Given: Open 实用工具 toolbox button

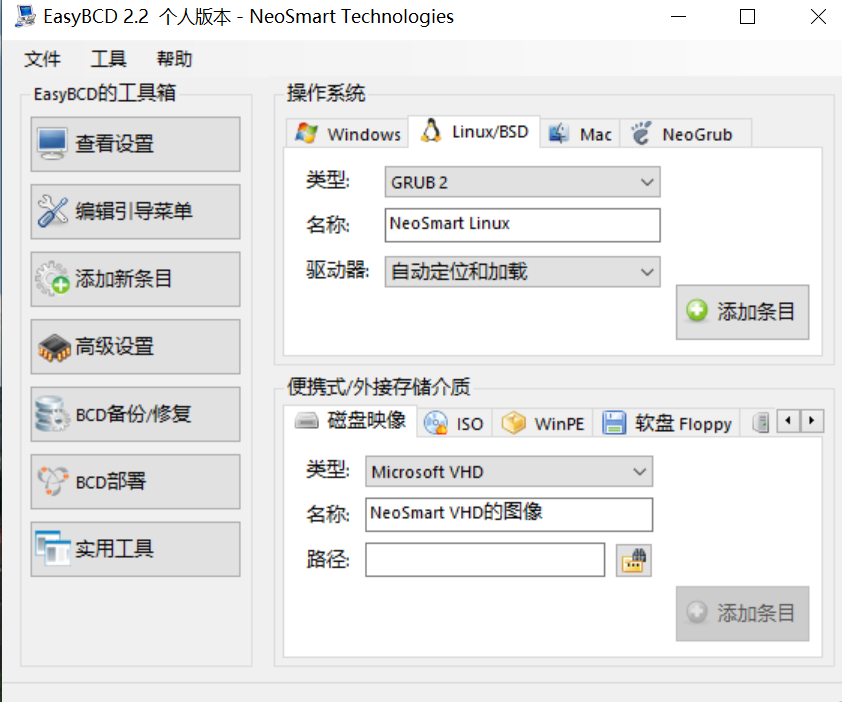Looking at the screenshot, I should pyautogui.click(x=135, y=549).
